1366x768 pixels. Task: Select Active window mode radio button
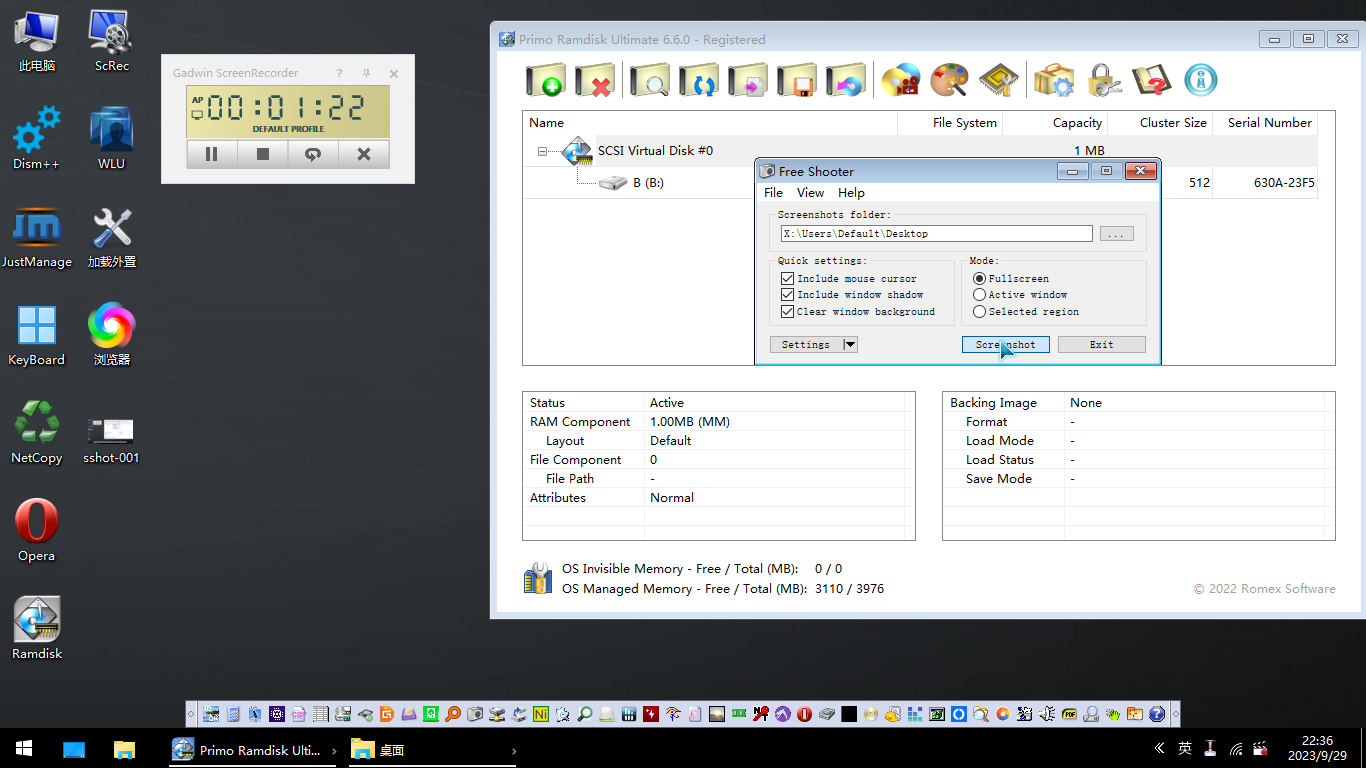tap(979, 295)
